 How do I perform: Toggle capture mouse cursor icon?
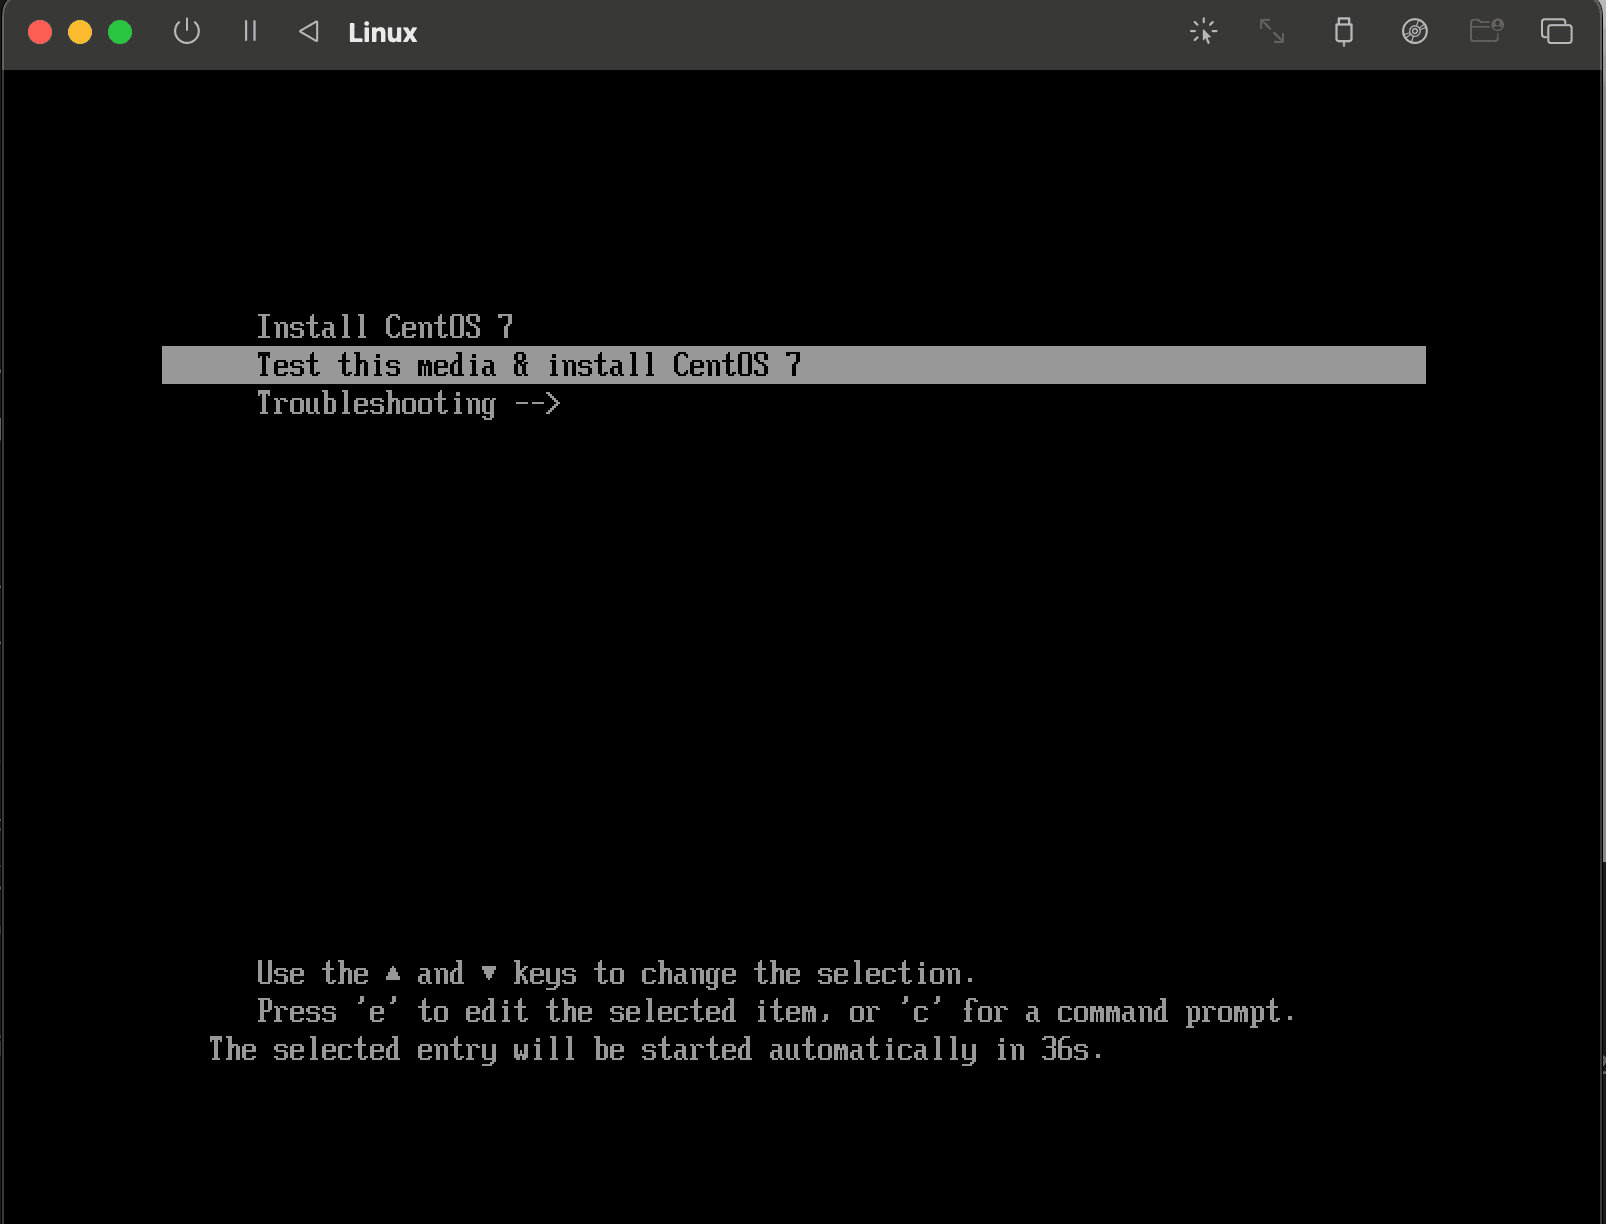click(x=1203, y=32)
